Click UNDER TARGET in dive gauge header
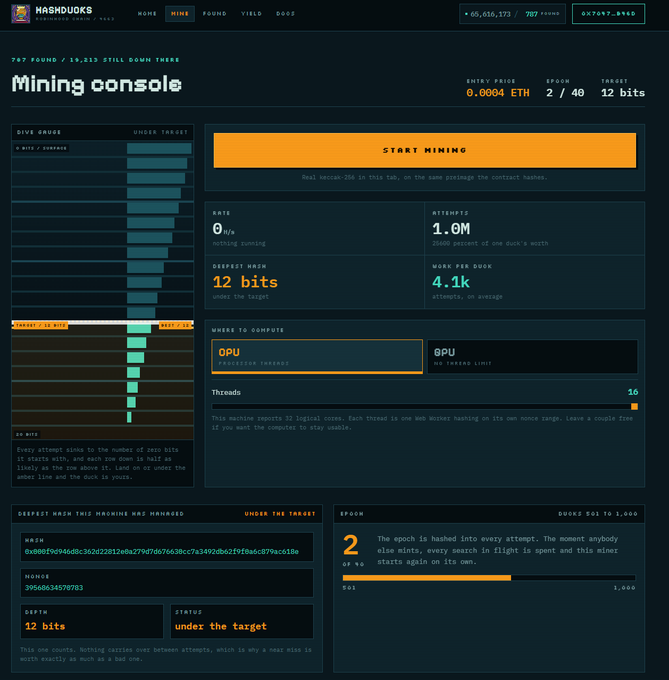The image size is (669, 680). [x=160, y=132]
